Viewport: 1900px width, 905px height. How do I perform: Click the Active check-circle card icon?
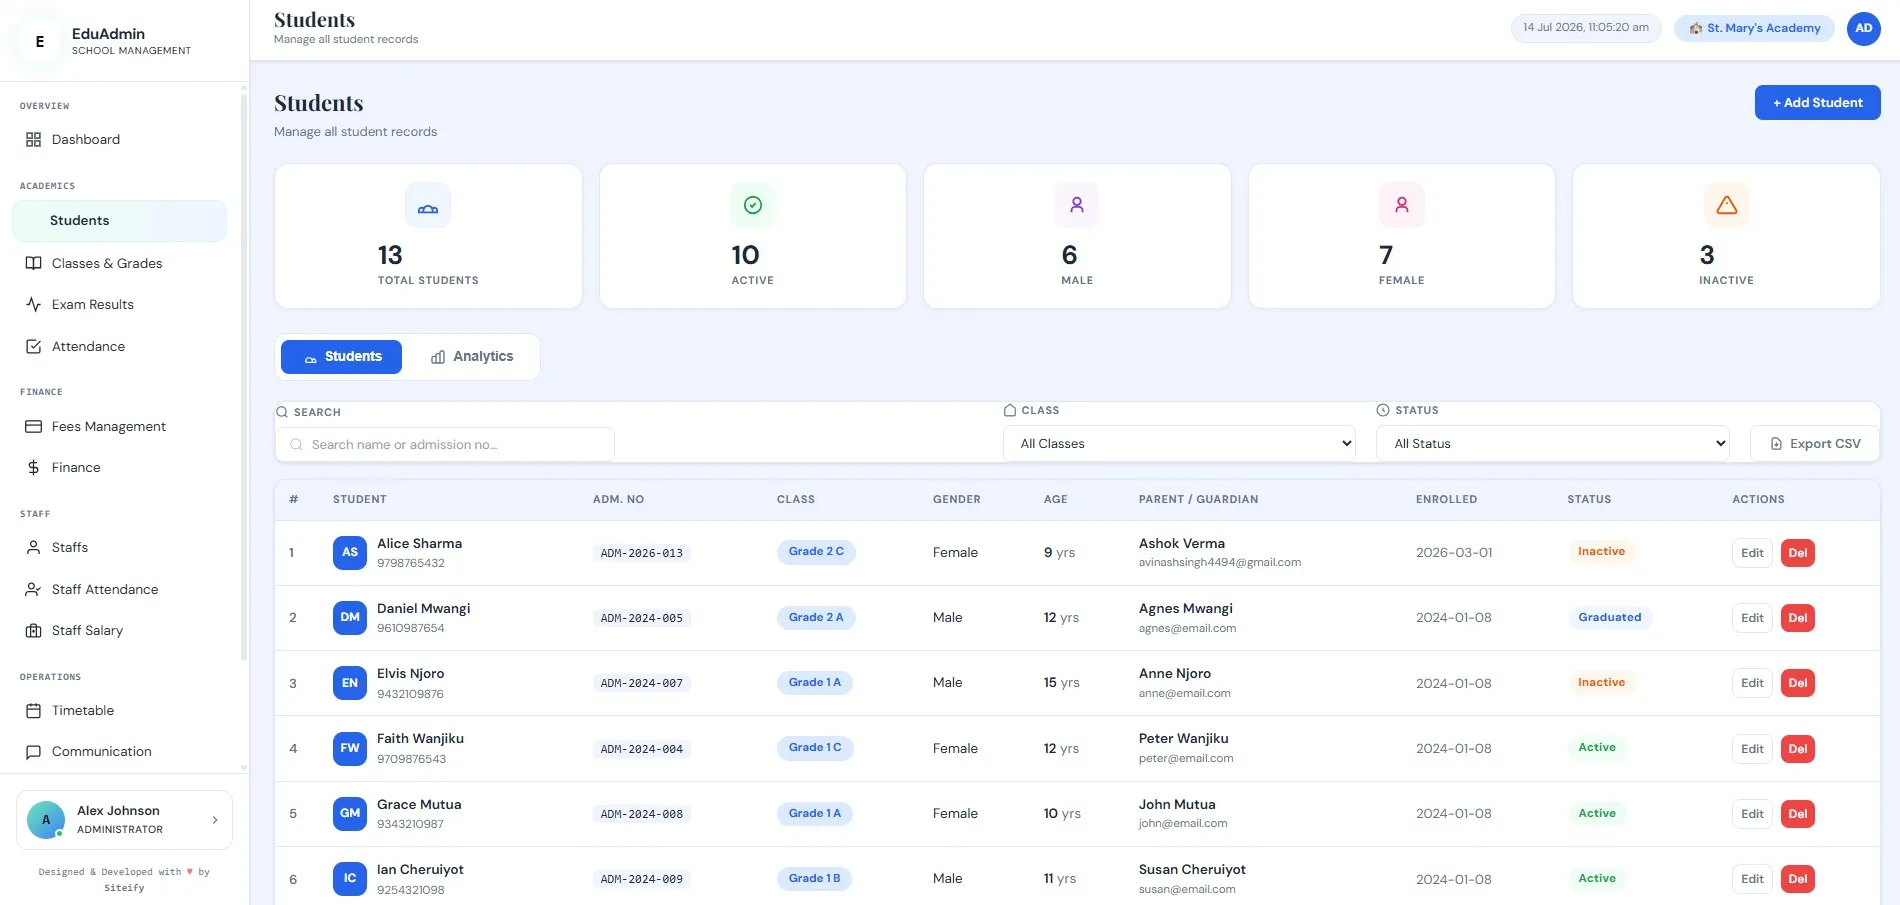point(753,205)
